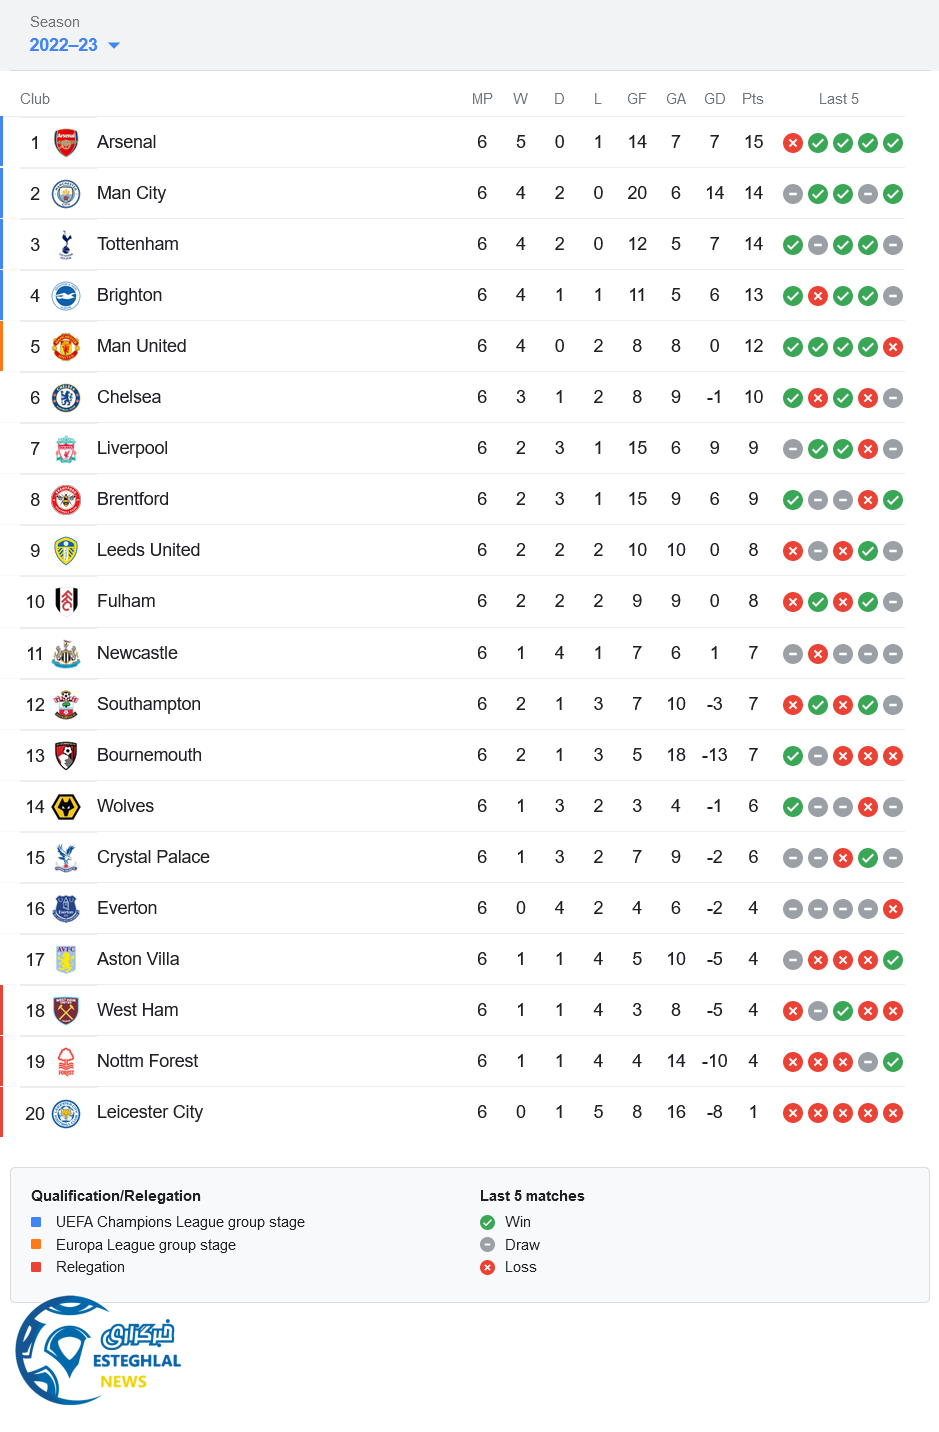Click the Liverpool club crest
939x1432 pixels.
[66, 448]
